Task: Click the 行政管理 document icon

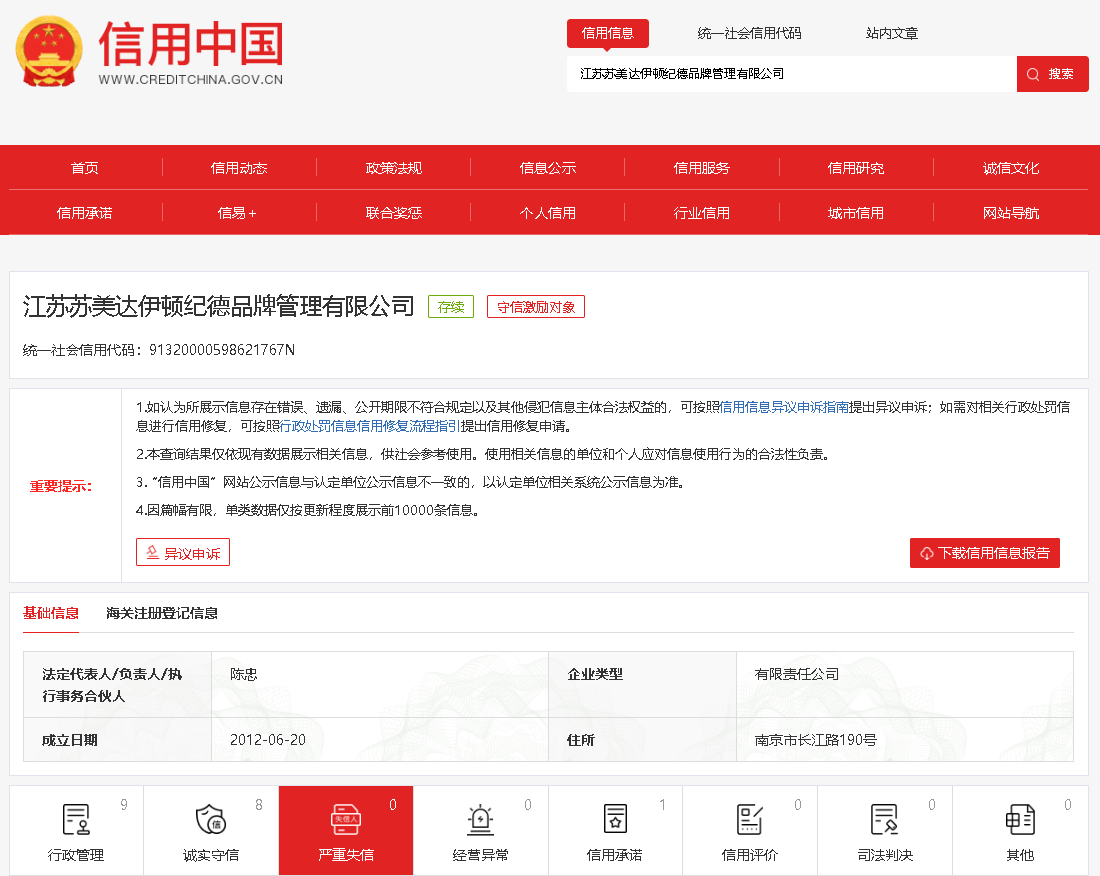Action: (76, 819)
